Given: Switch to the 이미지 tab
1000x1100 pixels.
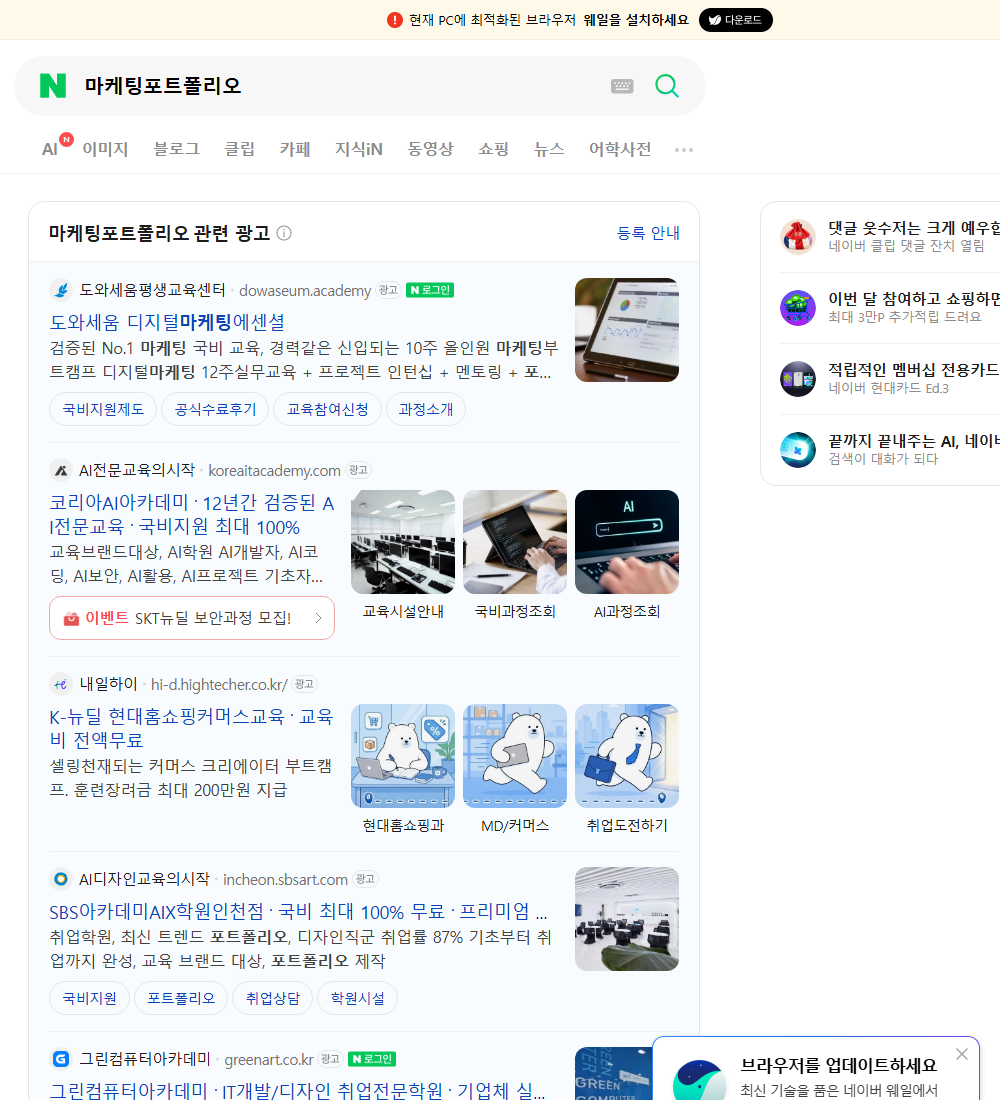Looking at the screenshot, I should coord(105,149).
